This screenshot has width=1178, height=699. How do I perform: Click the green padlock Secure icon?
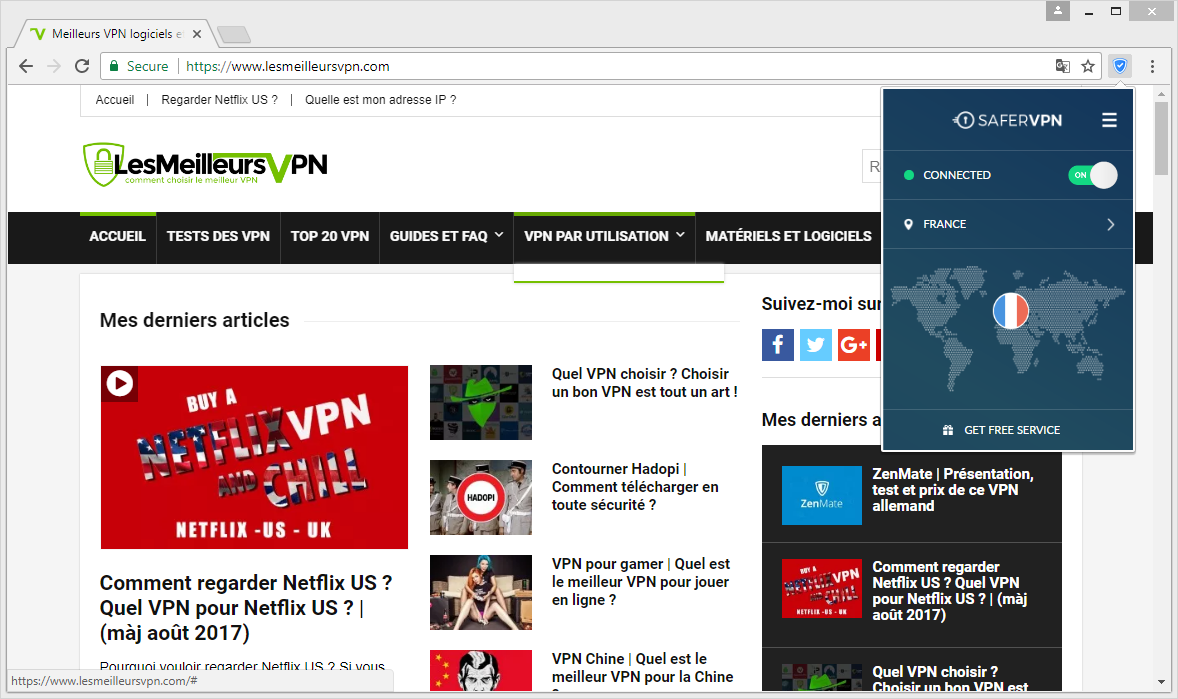pos(114,66)
